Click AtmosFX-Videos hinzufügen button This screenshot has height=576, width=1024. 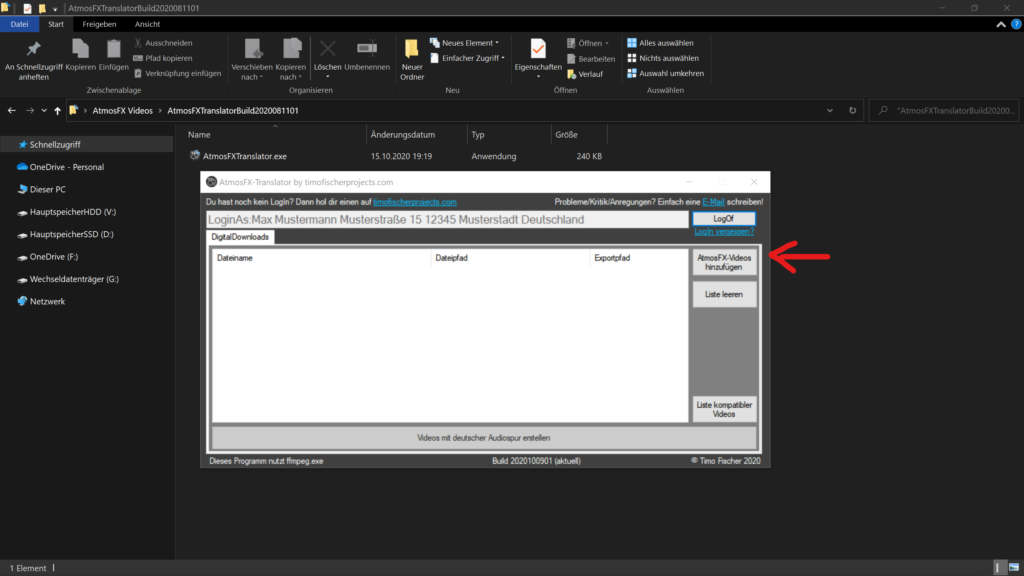point(724,263)
